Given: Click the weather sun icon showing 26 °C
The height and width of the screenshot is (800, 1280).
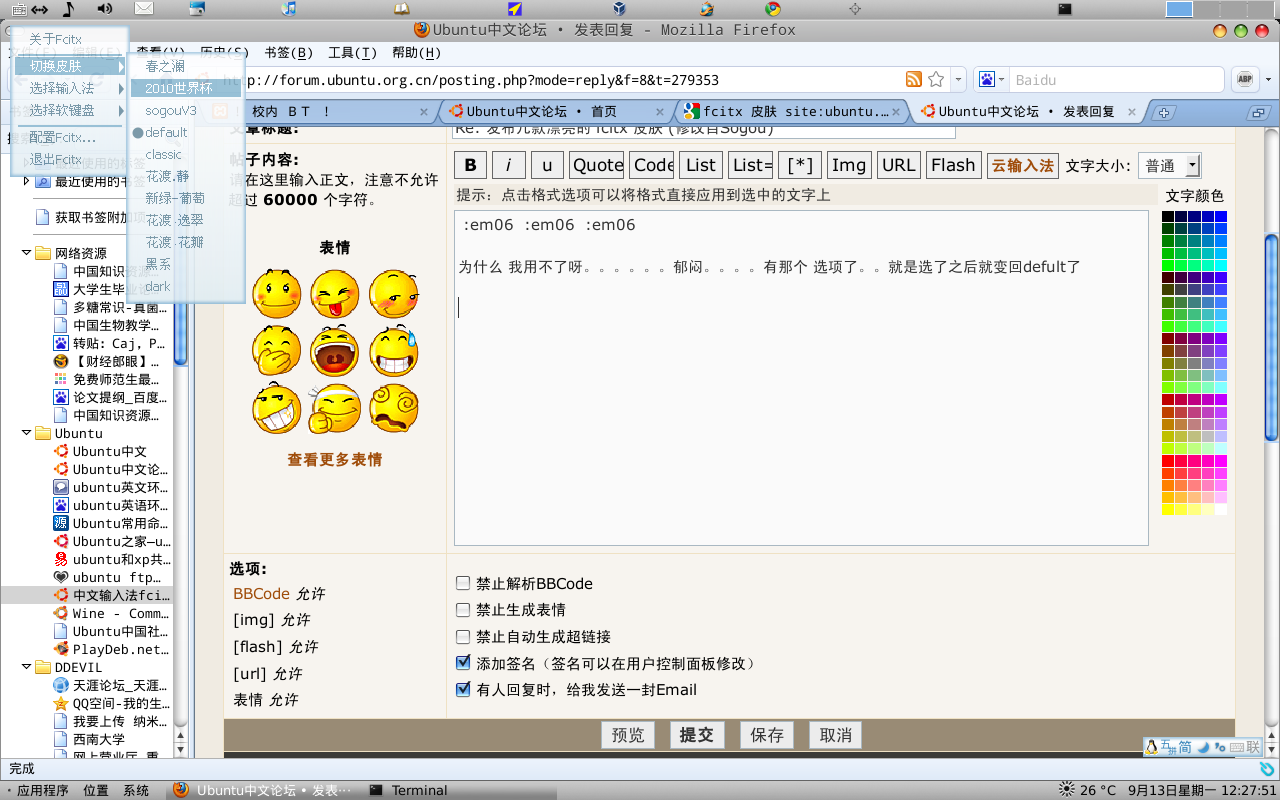Looking at the screenshot, I should pyautogui.click(x=1067, y=790).
